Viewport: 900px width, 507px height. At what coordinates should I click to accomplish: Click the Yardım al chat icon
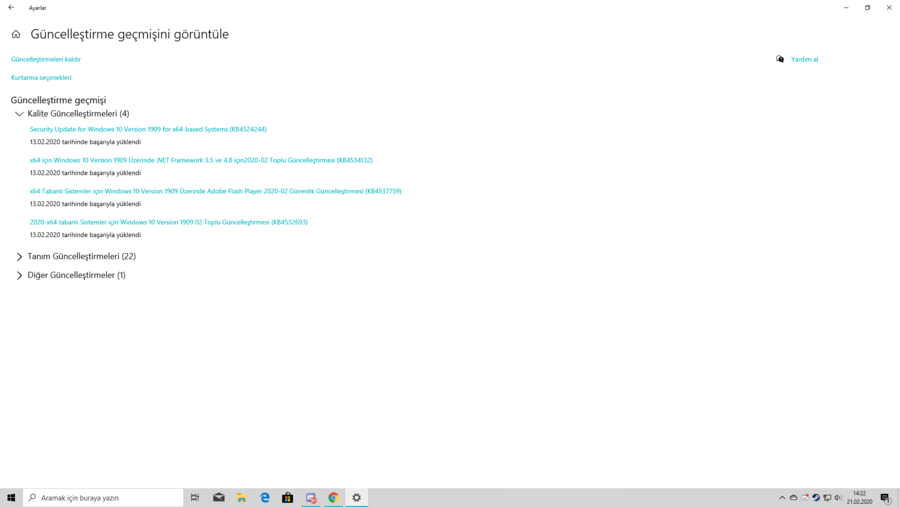click(x=780, y=59)
